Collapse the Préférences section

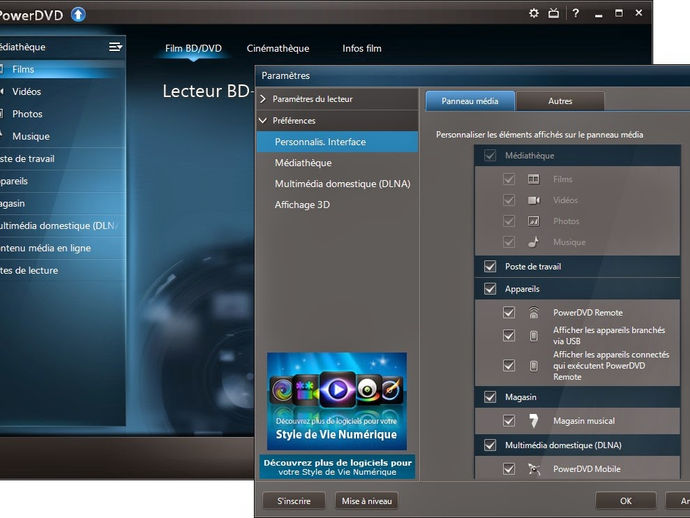coord(338,121)
